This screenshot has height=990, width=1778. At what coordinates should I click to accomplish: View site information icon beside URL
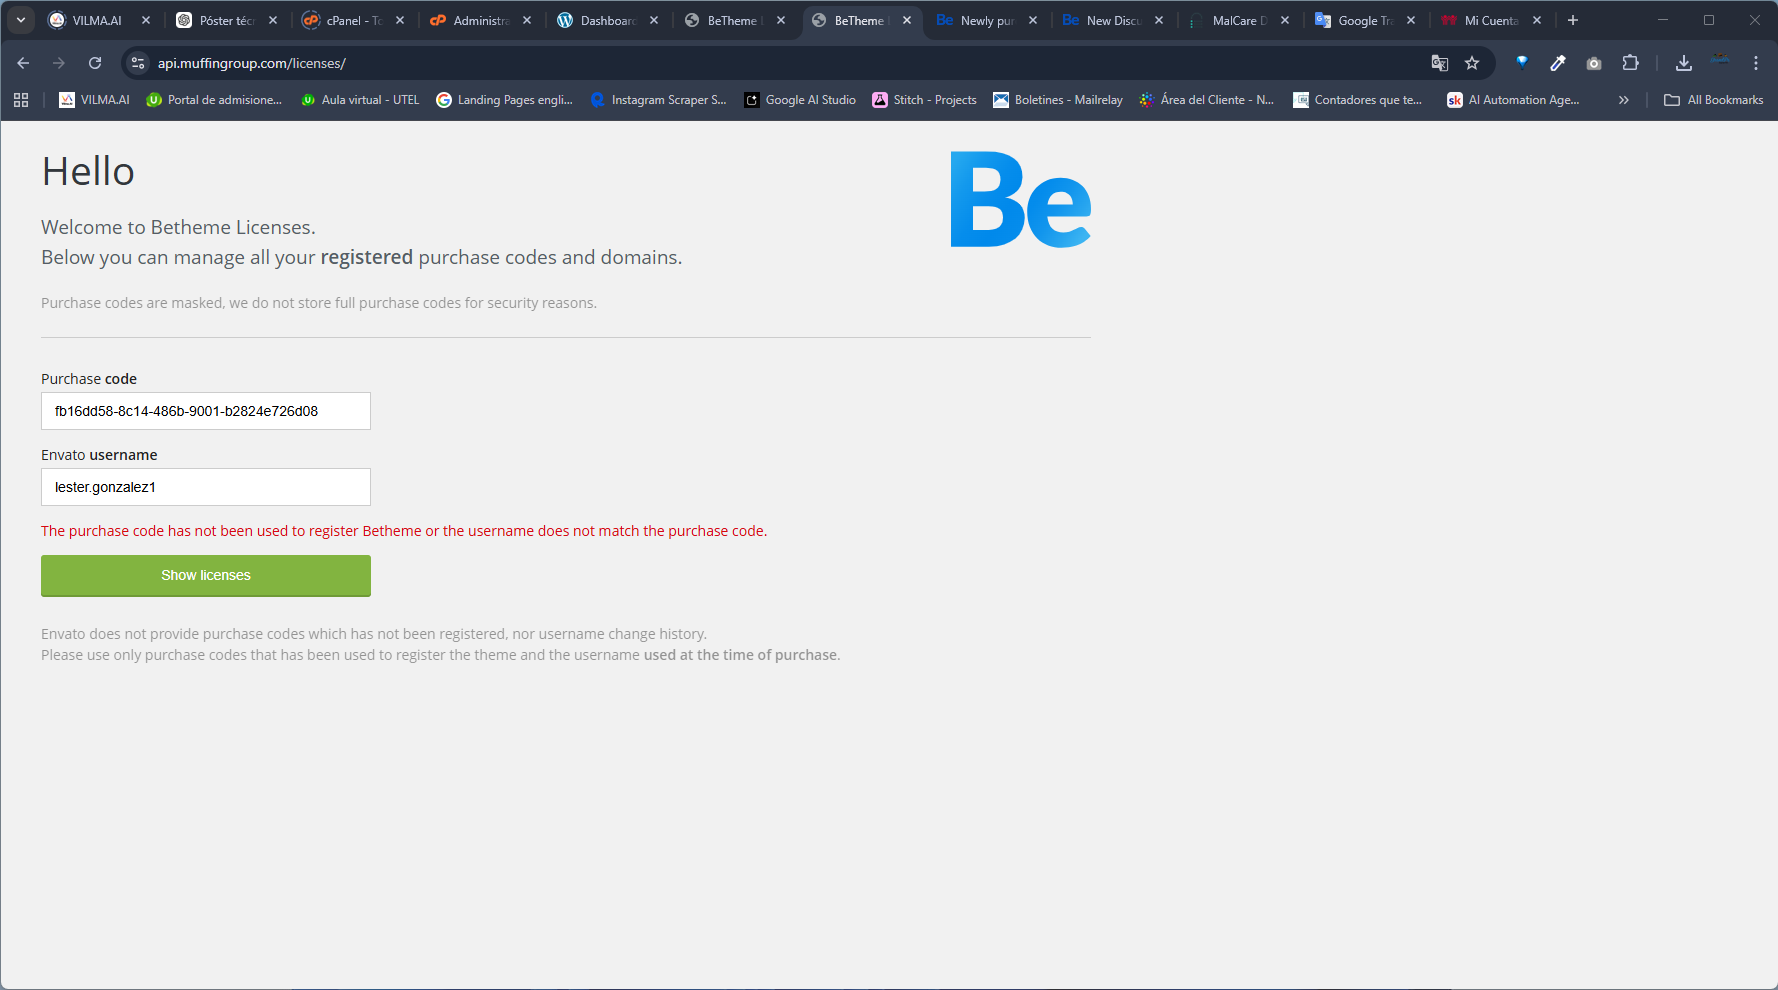138,63
